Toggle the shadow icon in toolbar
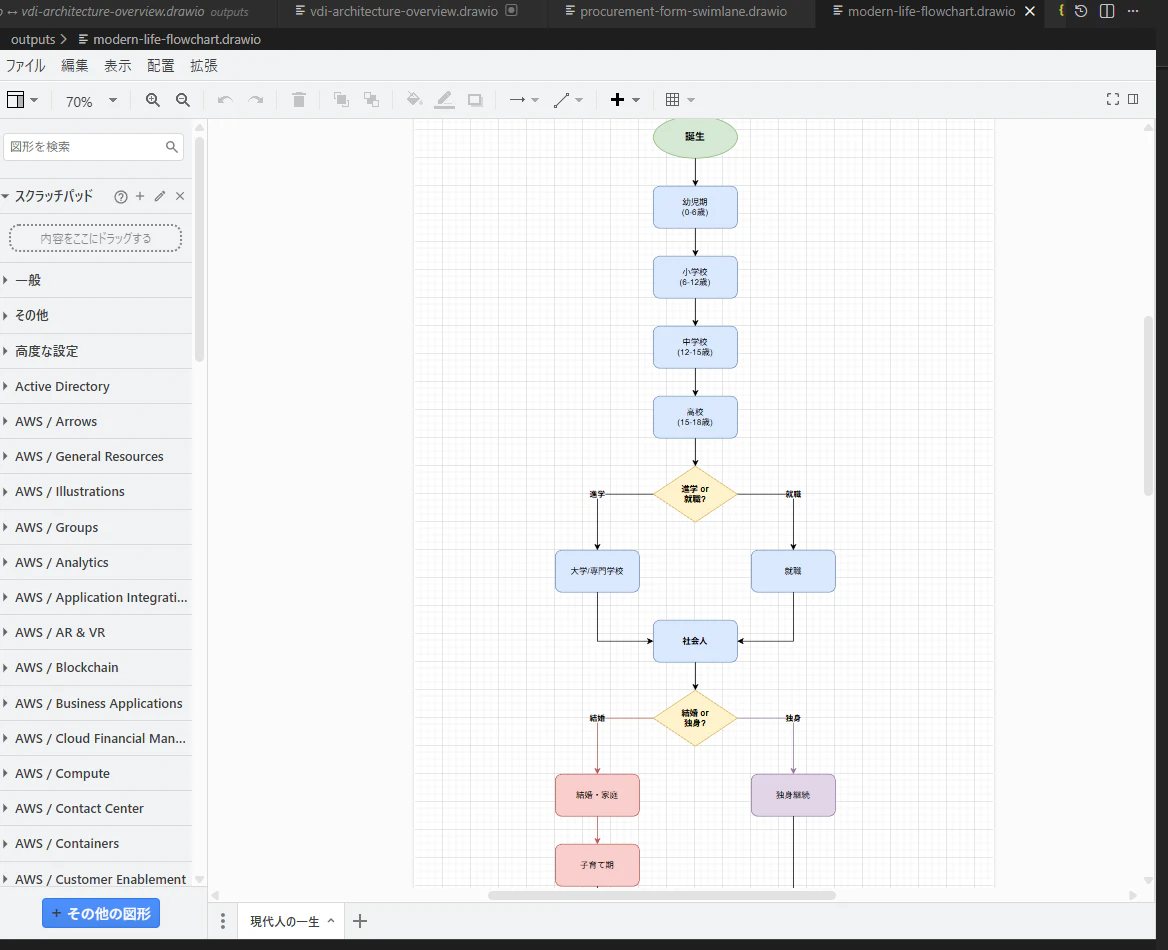 475,100
